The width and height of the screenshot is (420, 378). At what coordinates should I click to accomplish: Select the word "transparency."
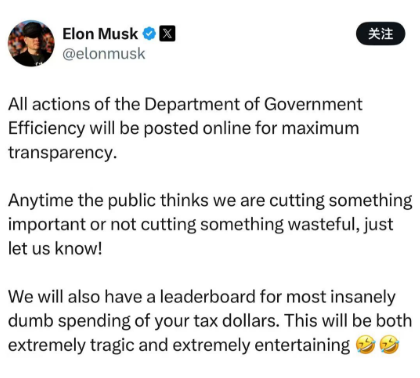tap(63, 153)
